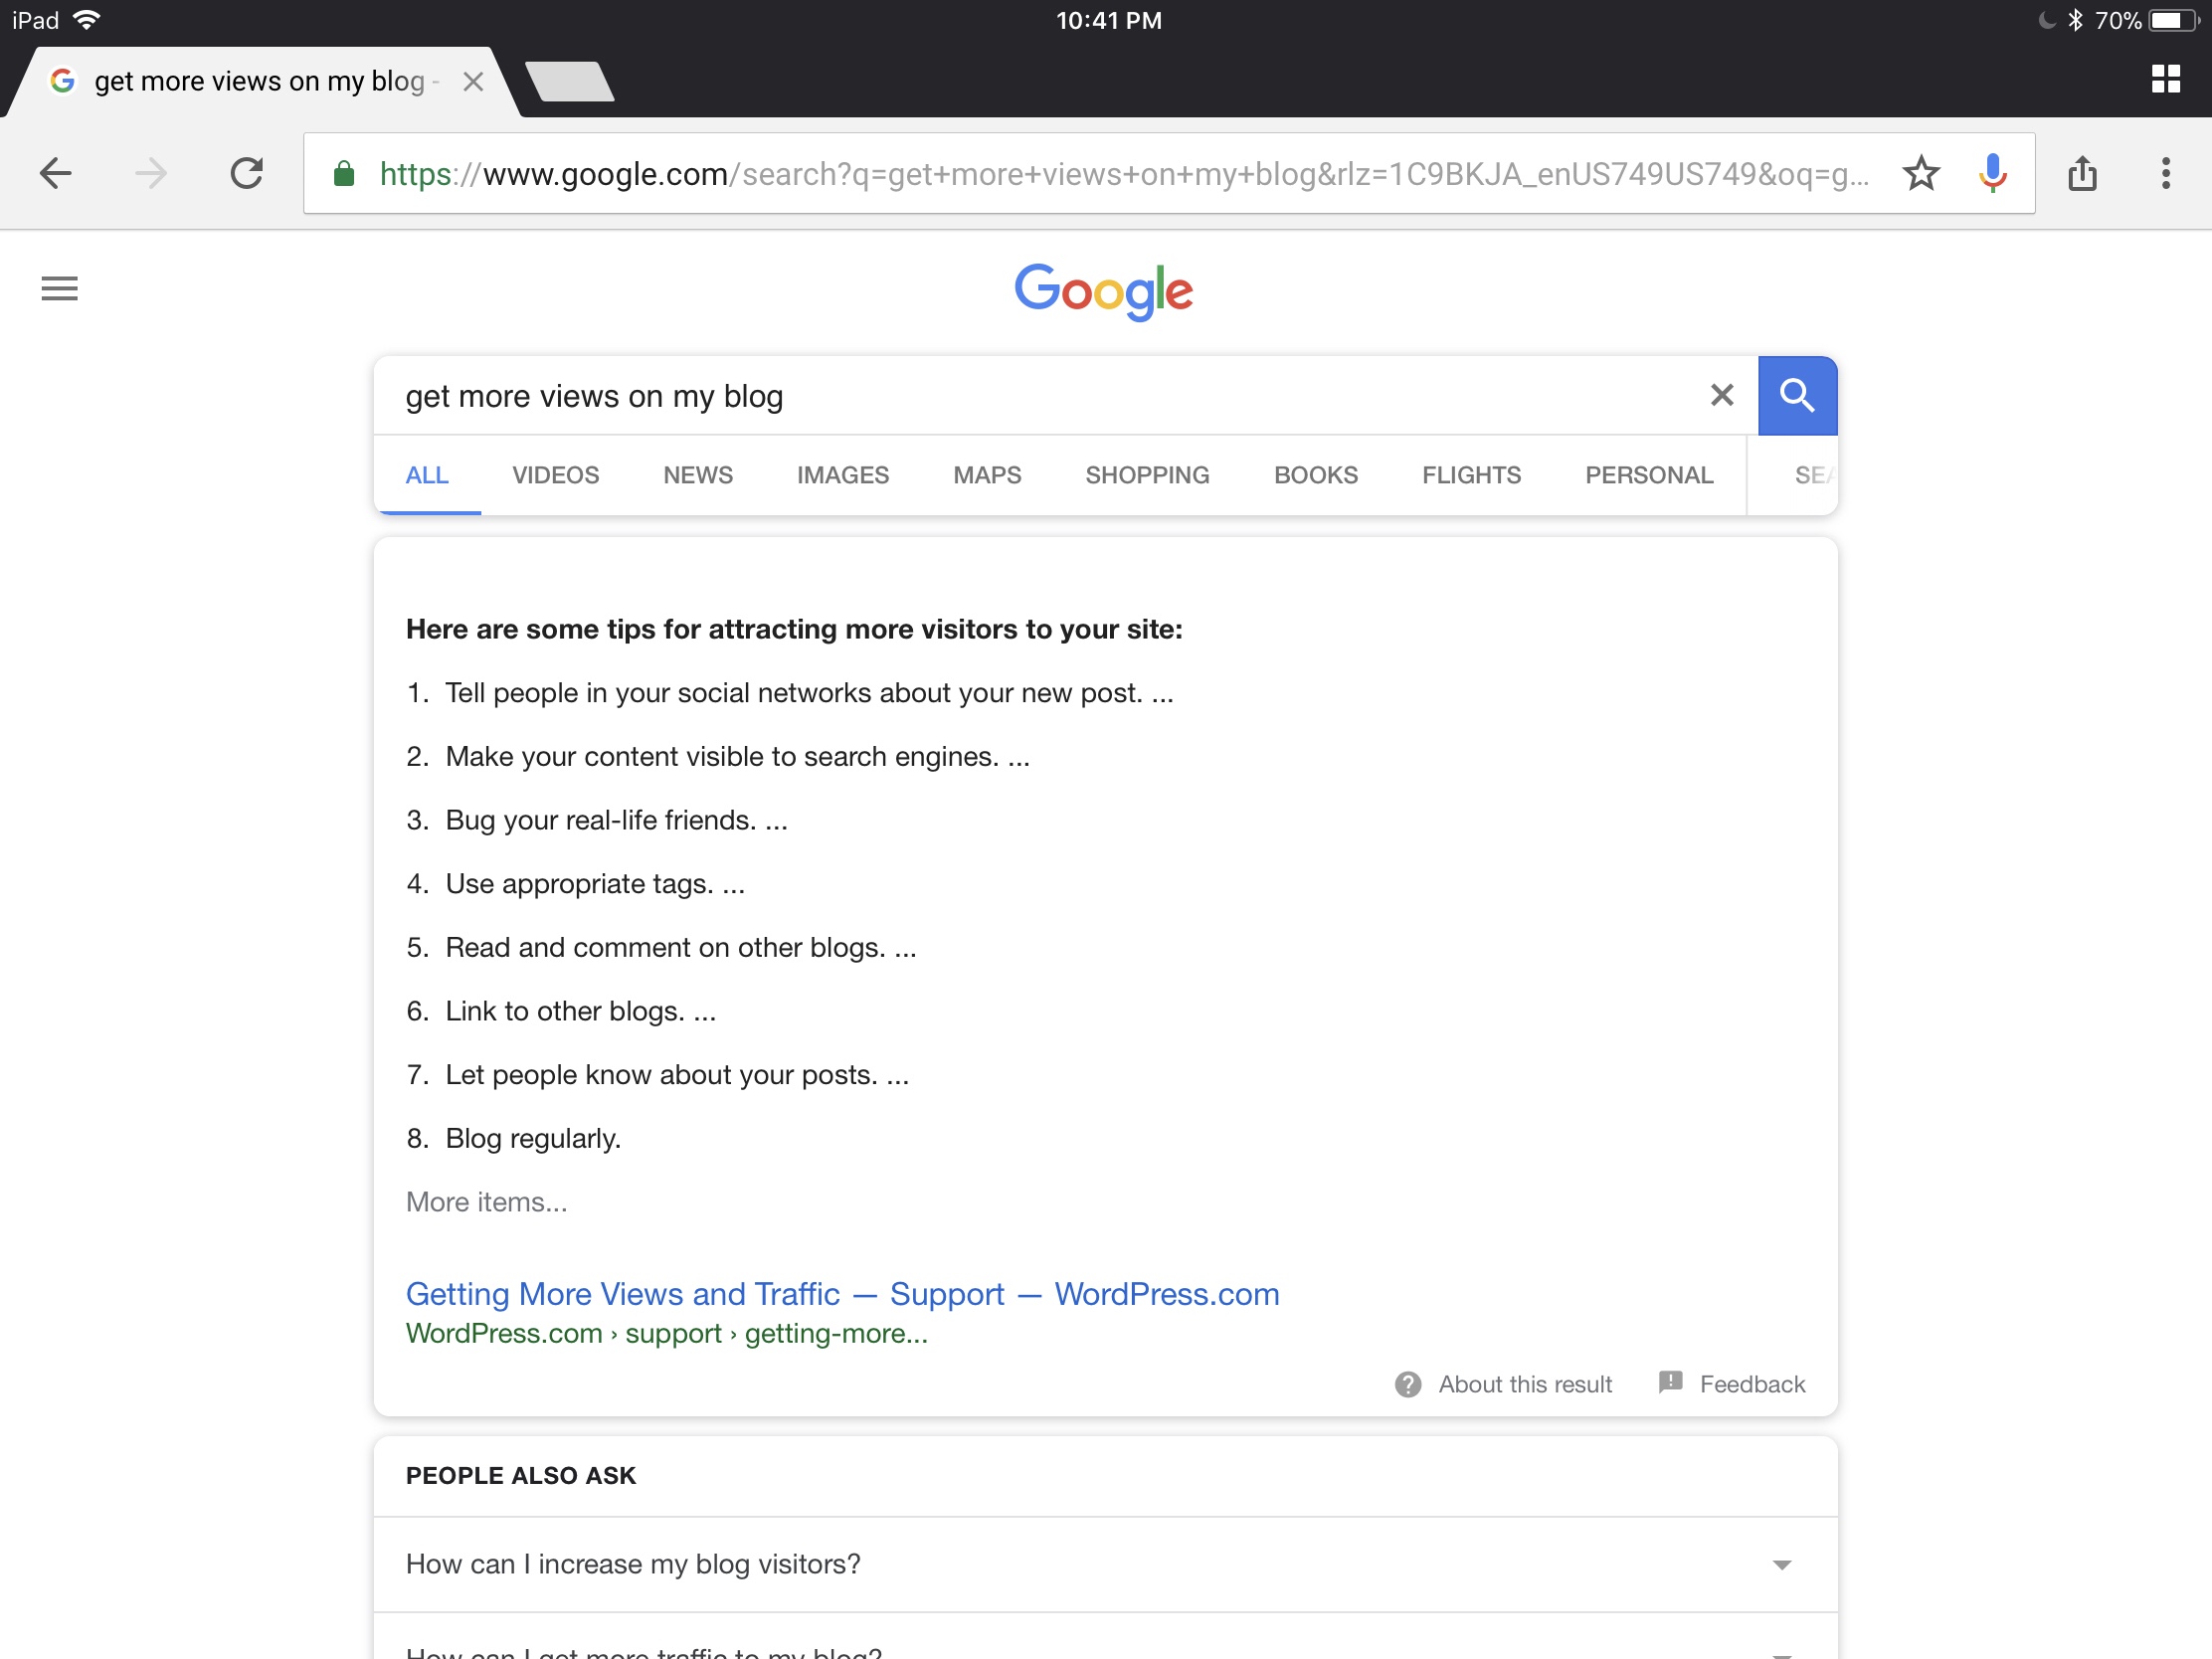Viewport: 2212px width, 1659px height.
Task: Click the blue search magnifier button
Action: coord(1796,396)
